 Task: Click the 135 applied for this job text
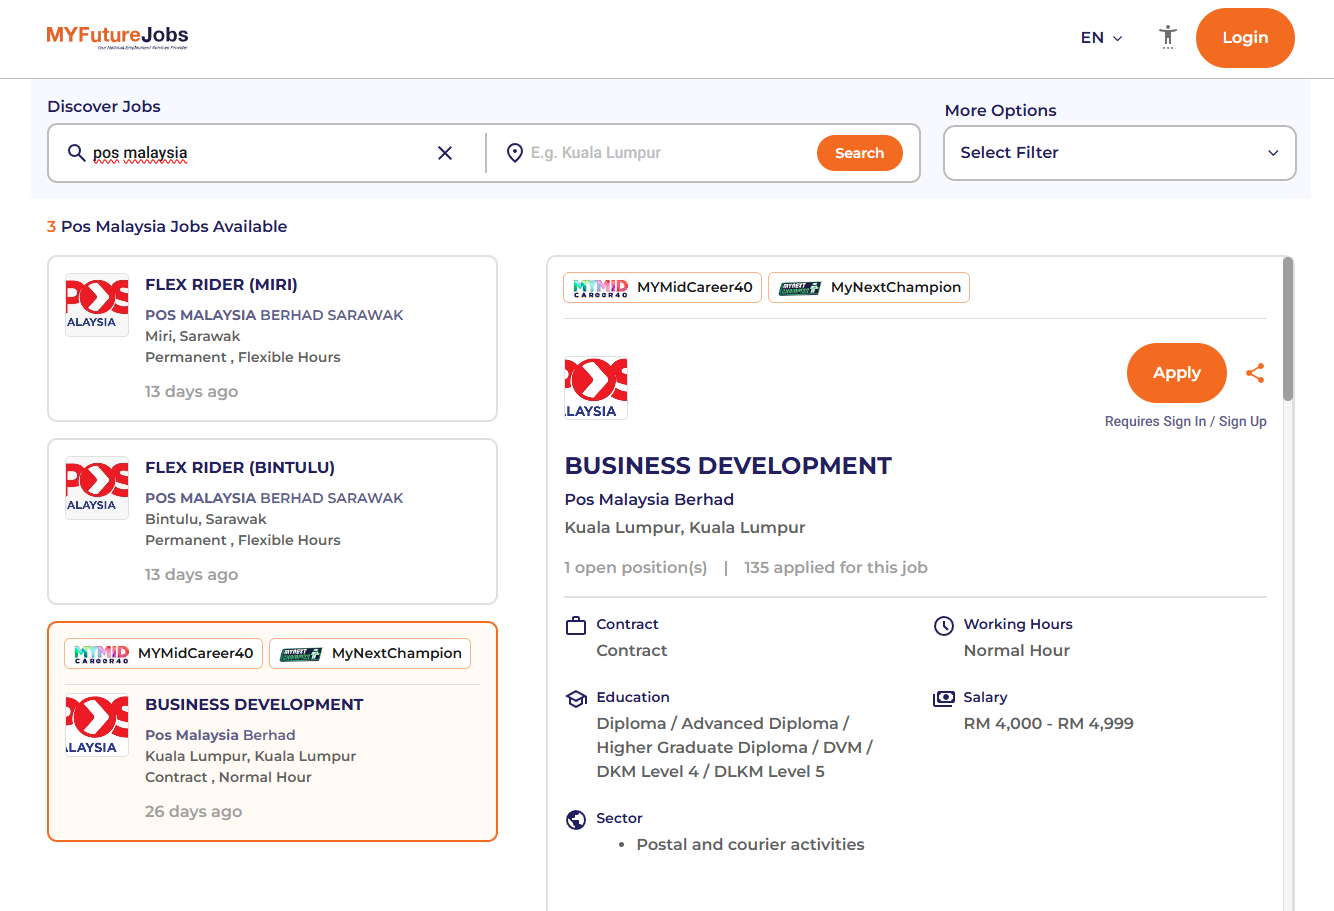point(836,567)
